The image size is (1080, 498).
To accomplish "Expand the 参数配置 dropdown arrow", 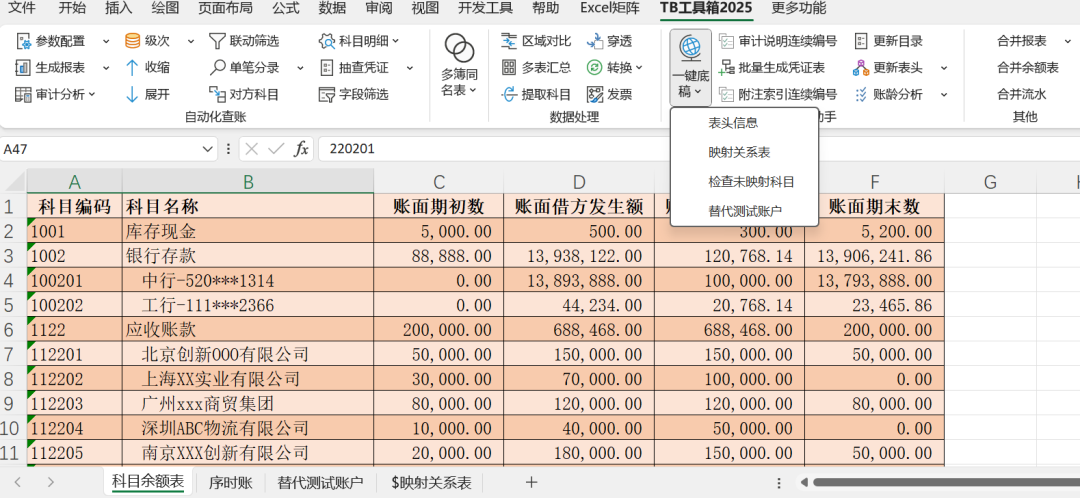I will (x=106, y=41).
